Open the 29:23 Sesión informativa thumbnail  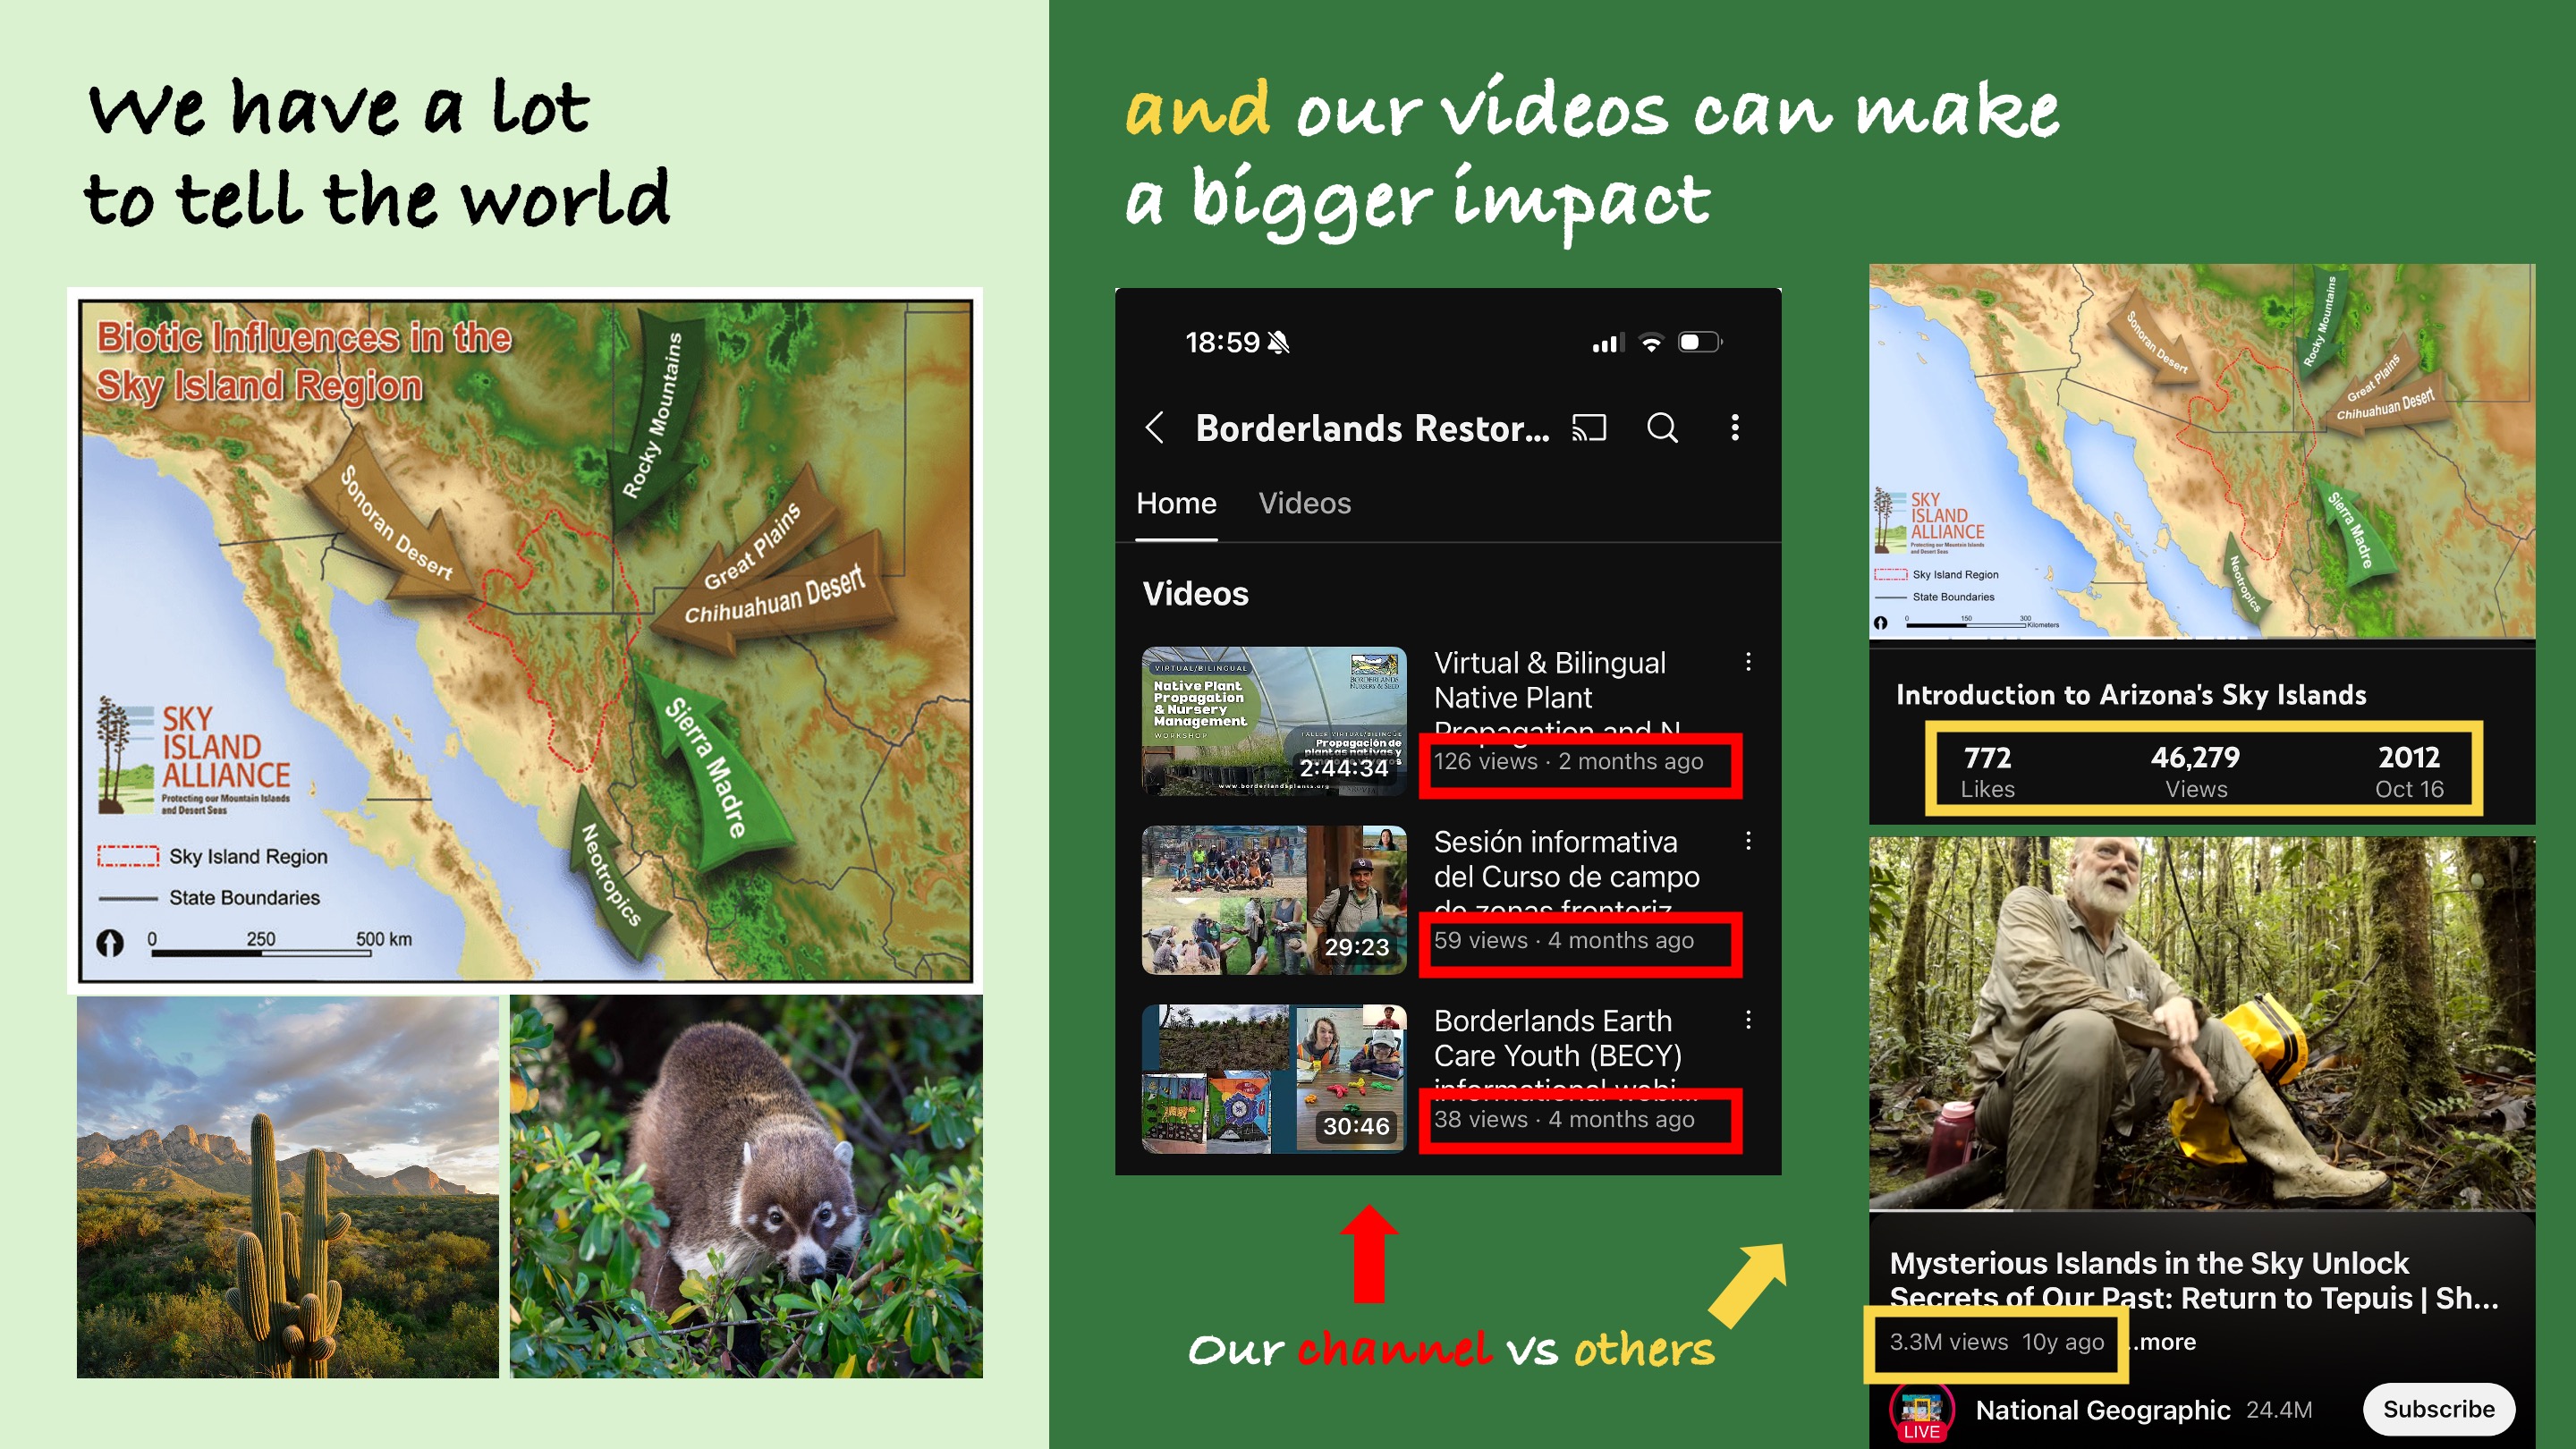(1274, 900)
